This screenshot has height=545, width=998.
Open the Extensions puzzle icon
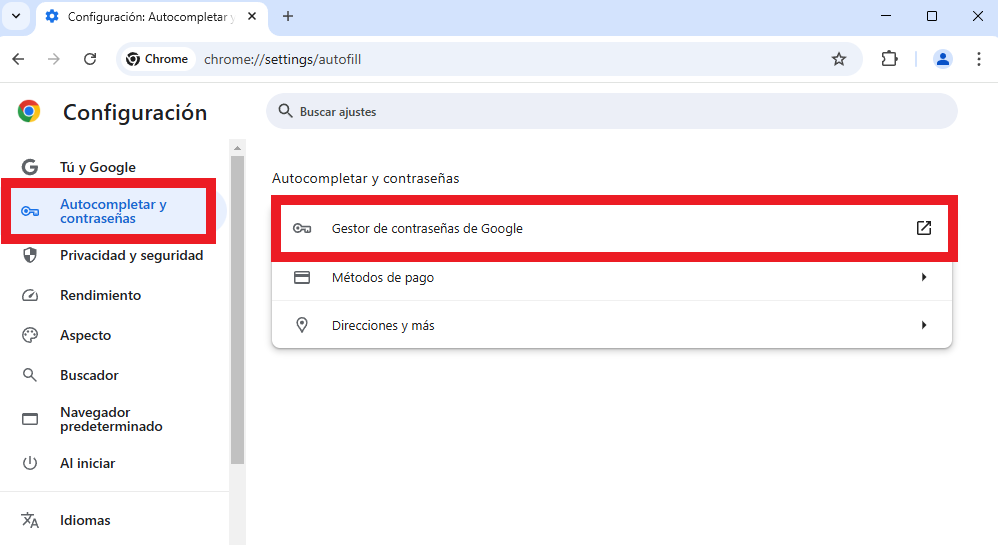(889, 59)
